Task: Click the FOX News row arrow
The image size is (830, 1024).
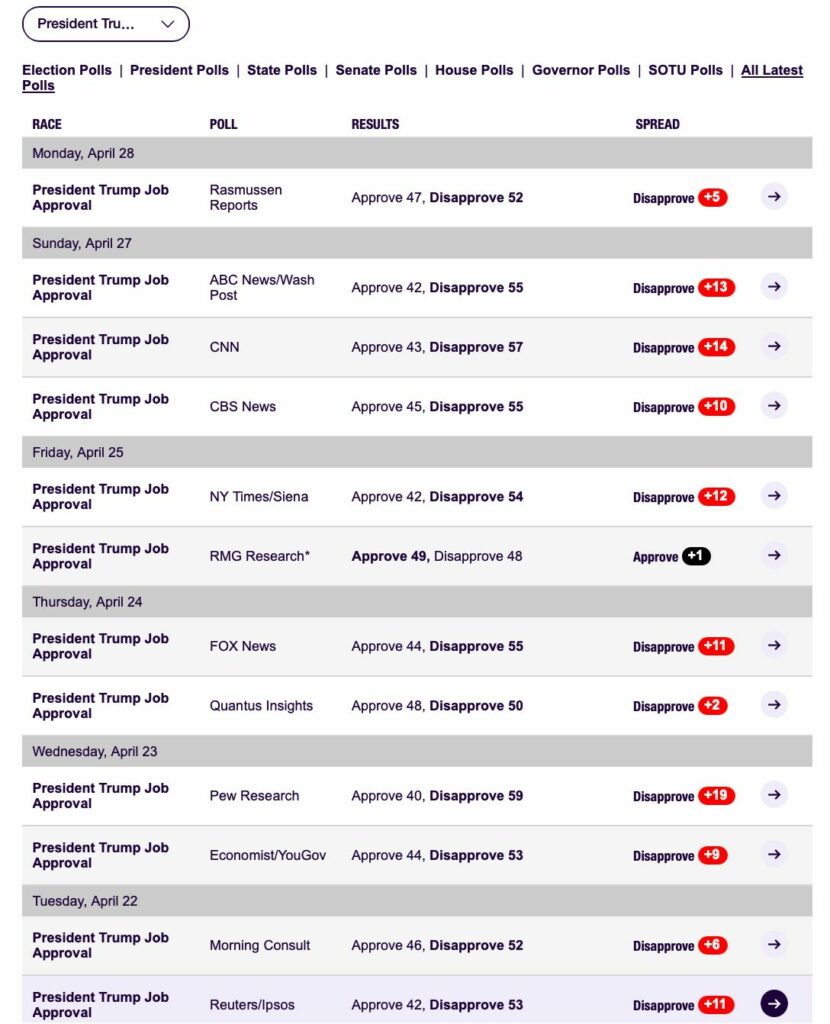Action: pyautogui.click(x=774, y=645)
